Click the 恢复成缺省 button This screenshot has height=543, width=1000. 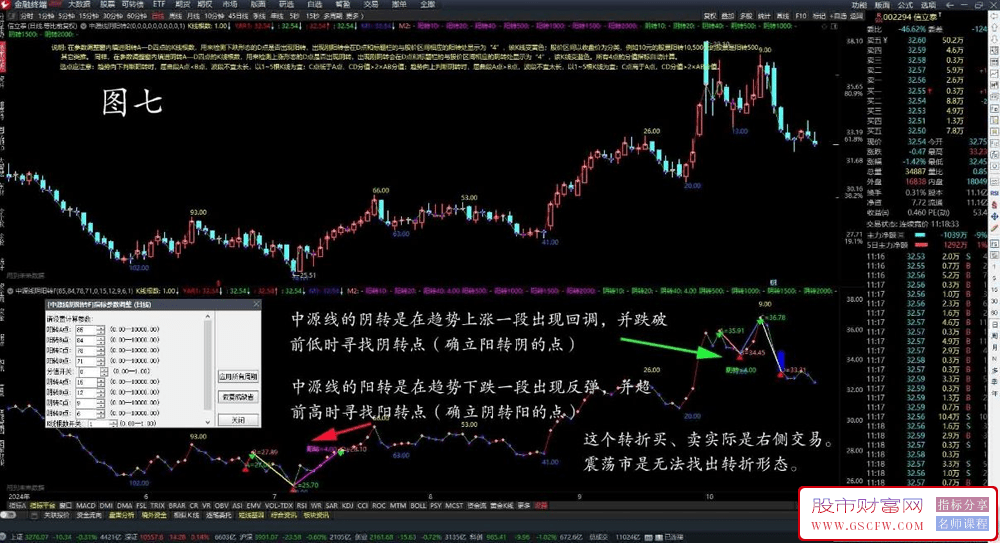(x=238, y=397)
